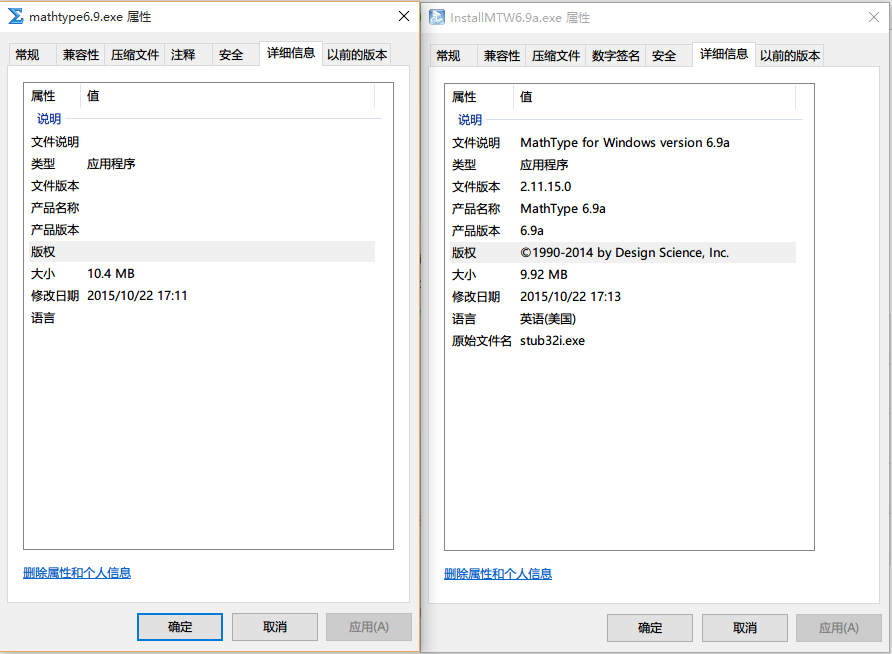This screenshot has height=654, width=892.
Task: Click the copyright value ©1990-2014 by Design Science, Inc.
Action: [x=625, y=253]
